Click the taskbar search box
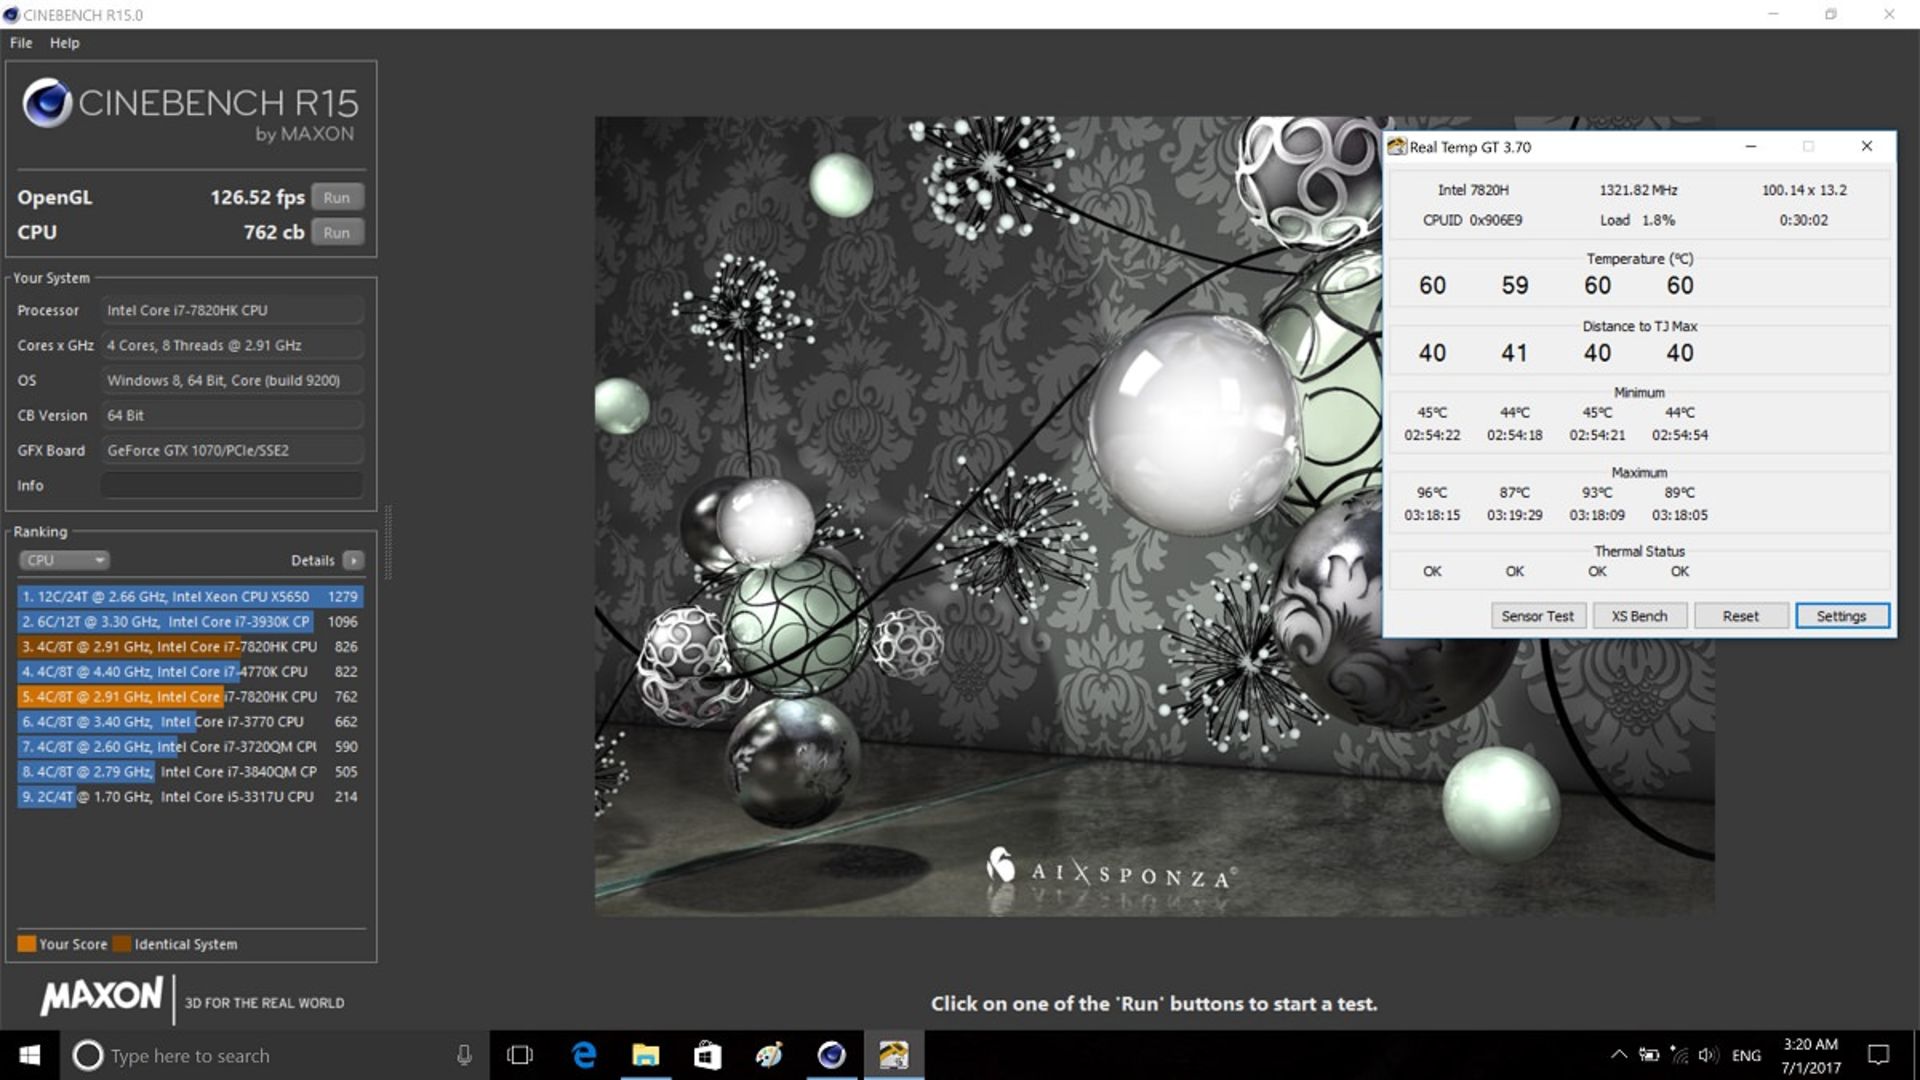The image size is (1920, 1080). click(x=275, y=1055)
